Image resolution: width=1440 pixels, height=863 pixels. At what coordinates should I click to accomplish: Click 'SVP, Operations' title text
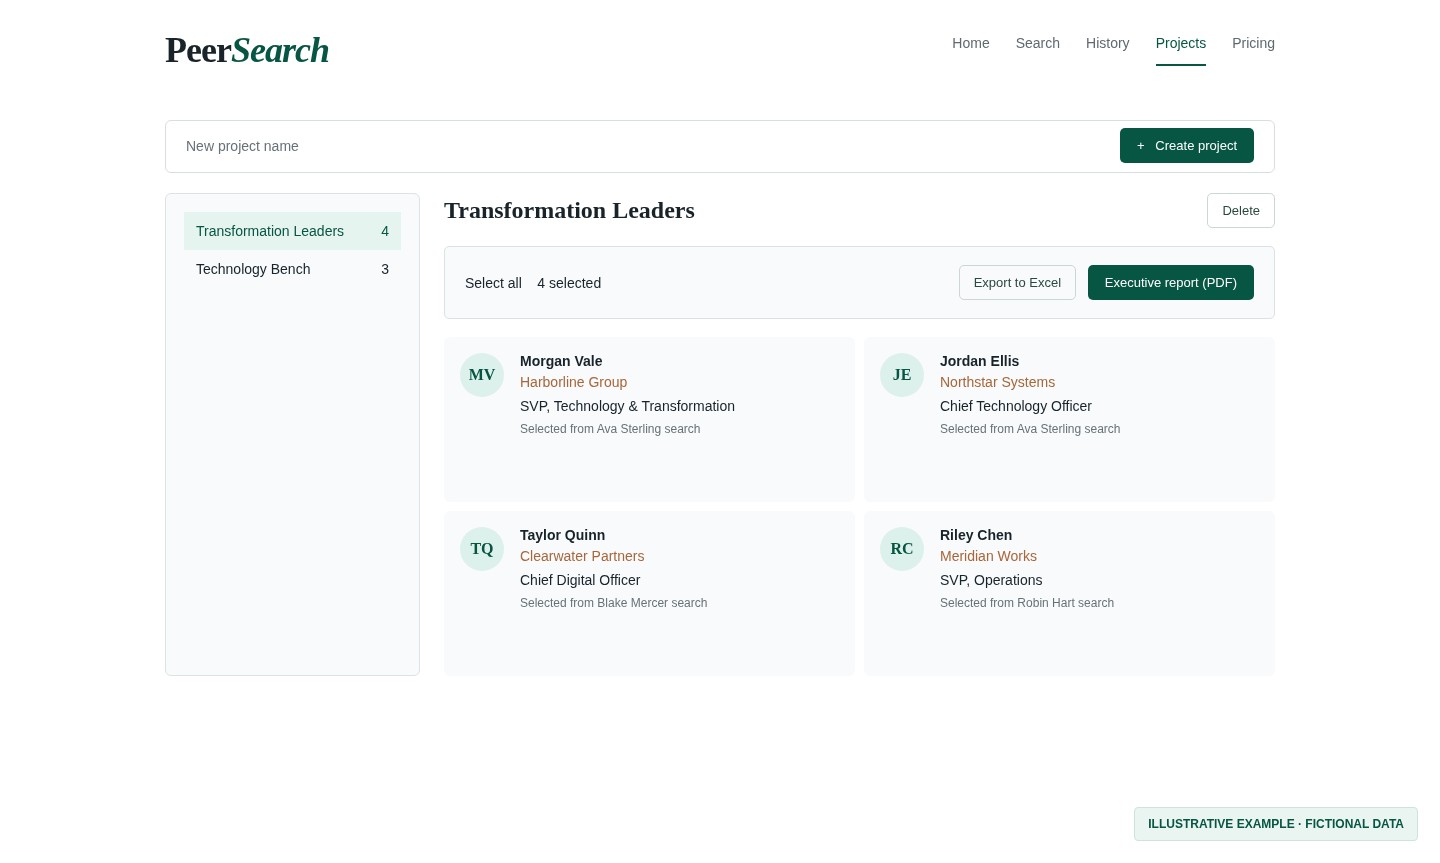tap(991, 580)
